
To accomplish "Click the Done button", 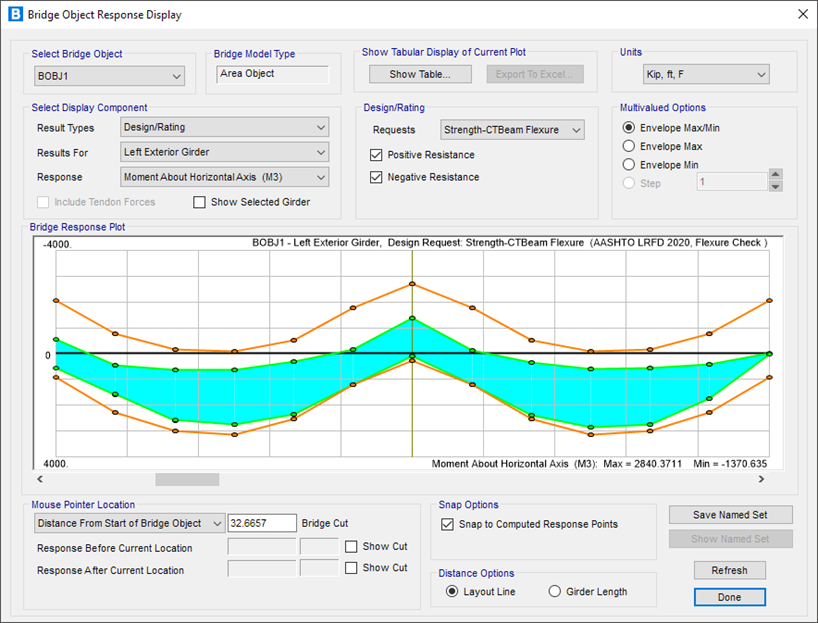I will click(730, 597).
